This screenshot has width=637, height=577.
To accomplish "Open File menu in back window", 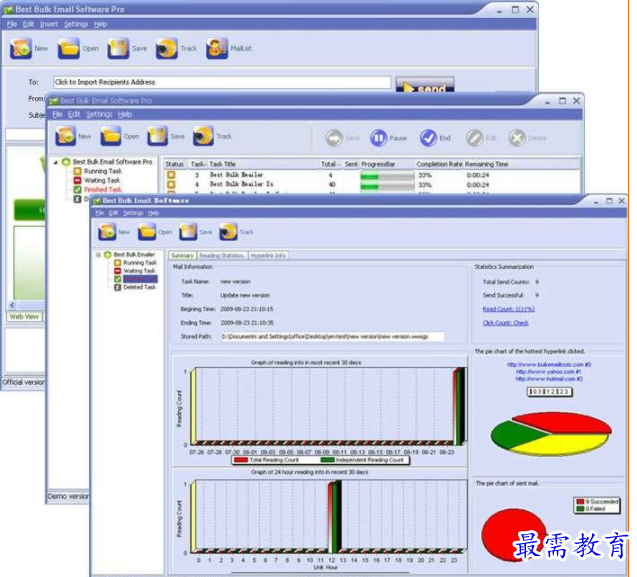I will (12, 24).
